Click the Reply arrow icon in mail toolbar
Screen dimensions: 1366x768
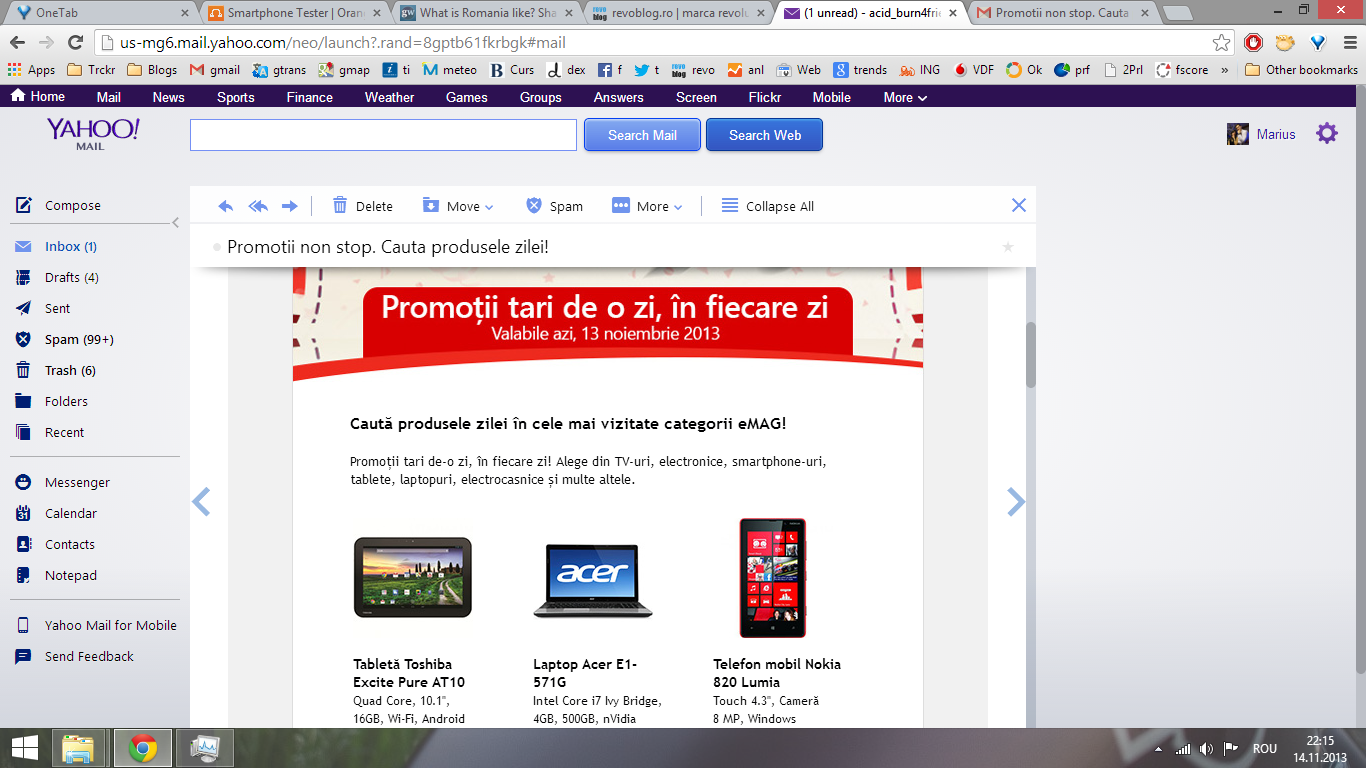(226, 206)
